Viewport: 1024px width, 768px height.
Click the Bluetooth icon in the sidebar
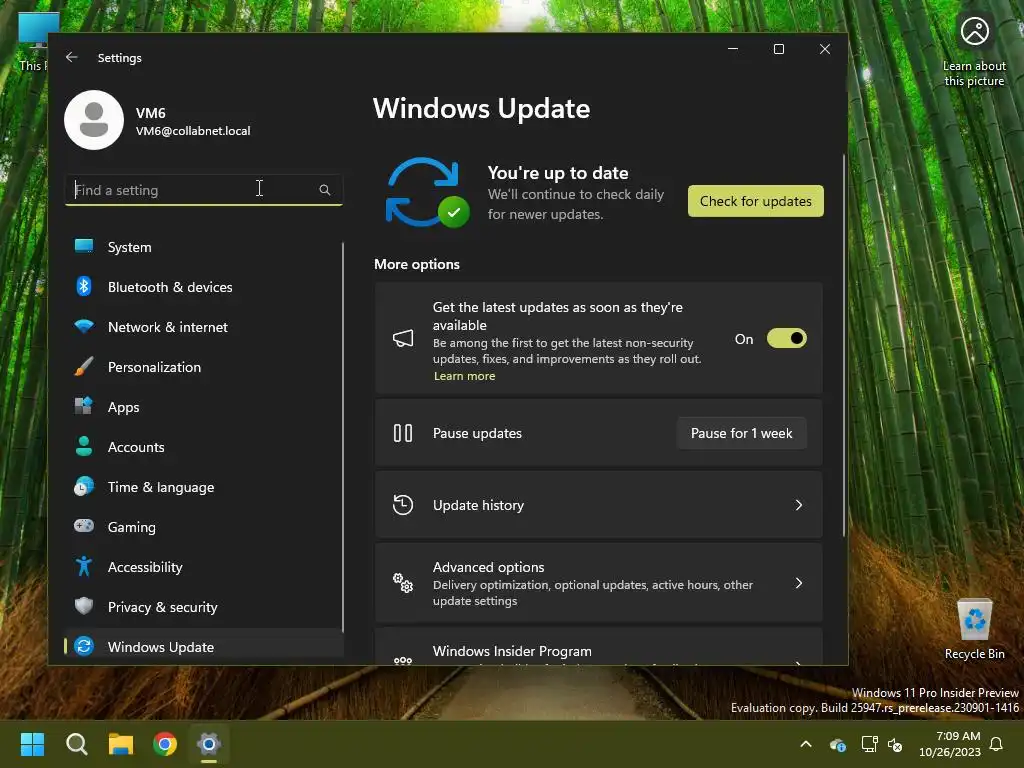[x=84, y=286]
